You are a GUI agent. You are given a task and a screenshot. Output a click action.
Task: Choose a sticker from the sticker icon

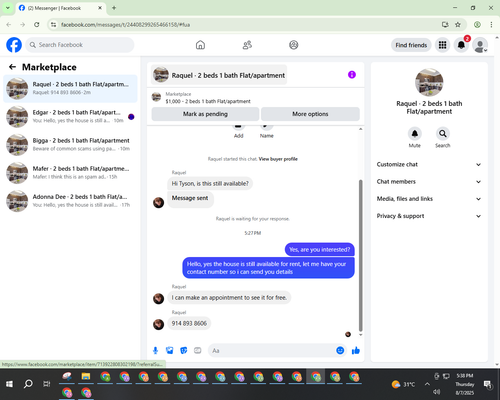184,350
